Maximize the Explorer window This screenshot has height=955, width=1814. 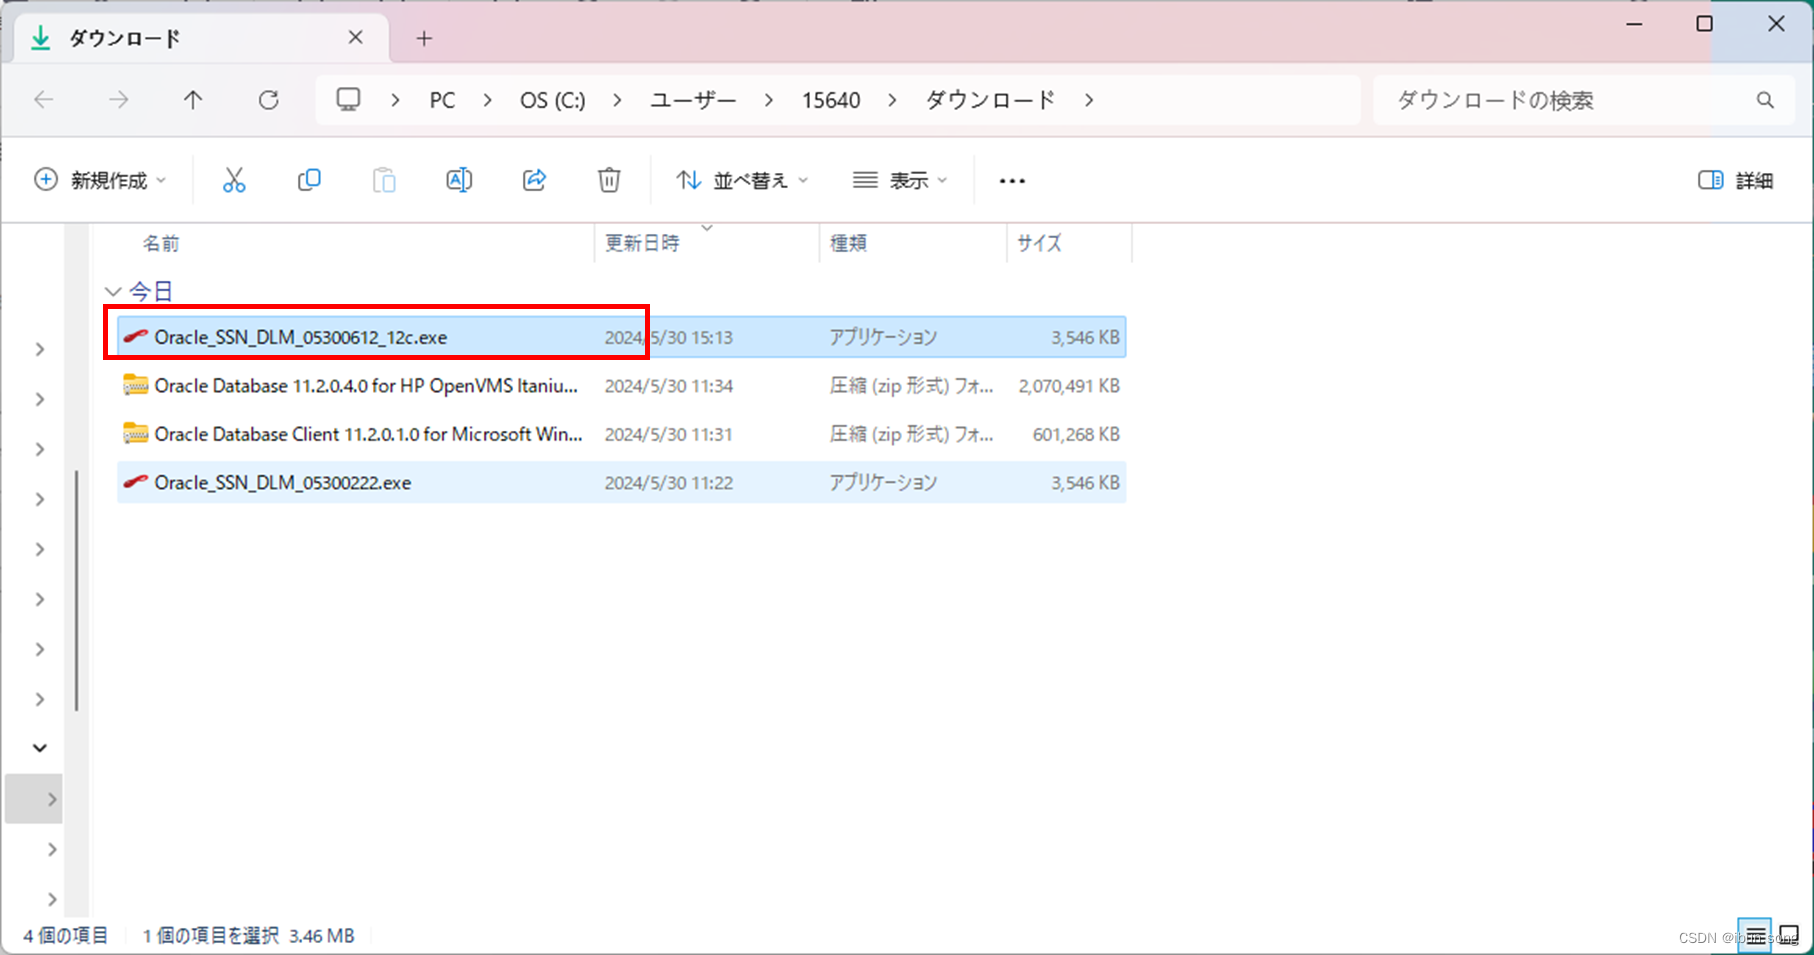coord(1704,24)
